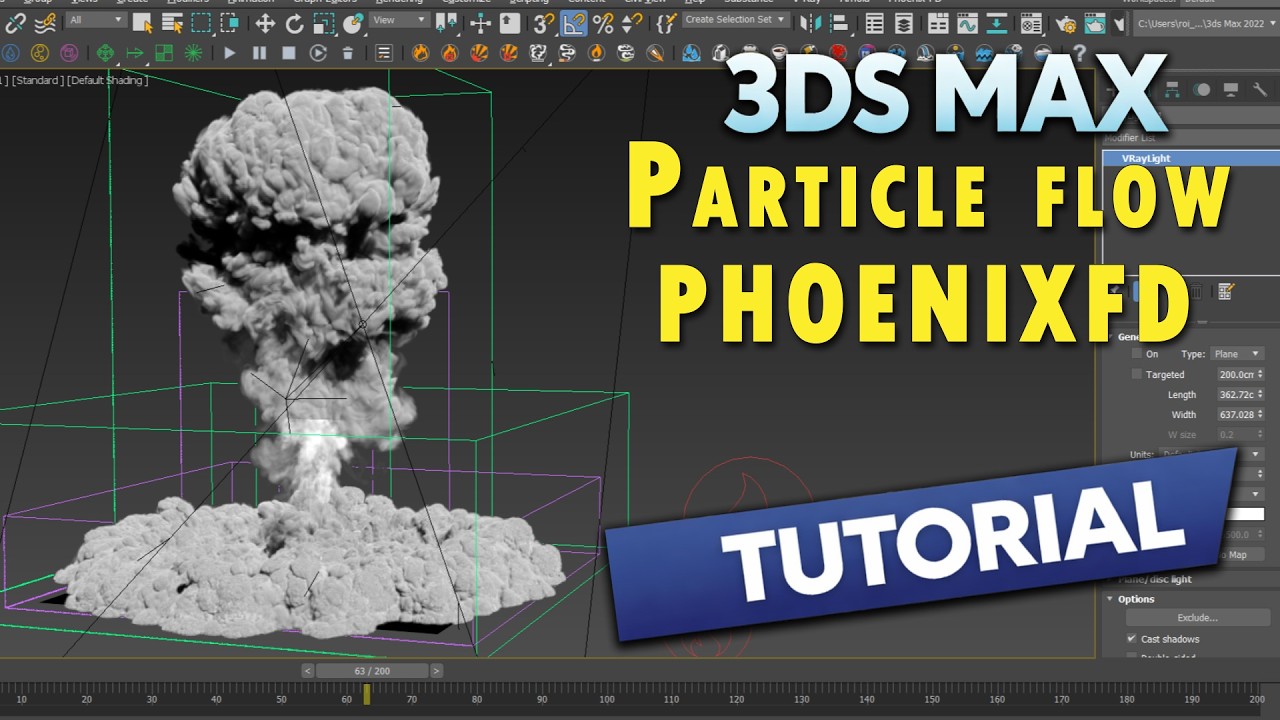Click the Length value field 362.72
The image size is (1280, 720).
[1235, 394]
